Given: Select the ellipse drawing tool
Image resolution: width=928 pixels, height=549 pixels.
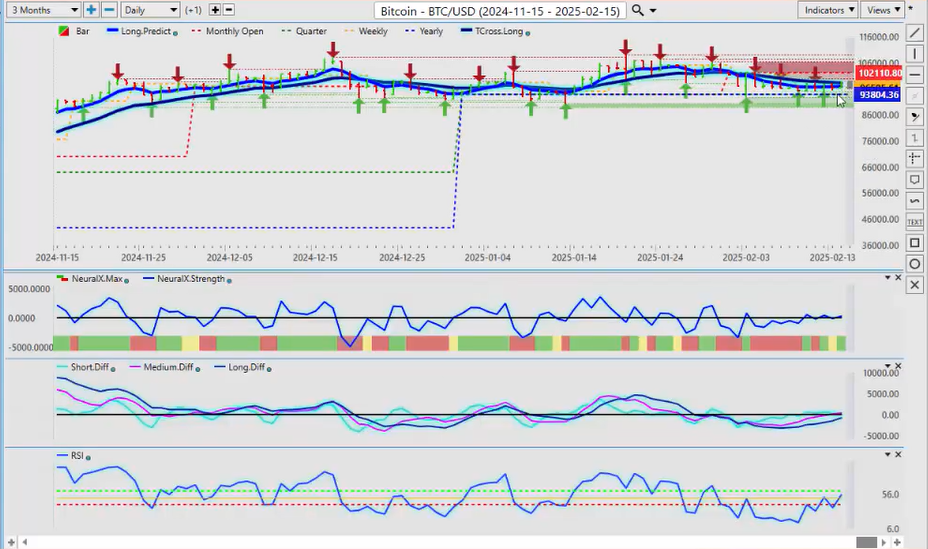Looking at the screenshot, I should (x=915, y=264).
